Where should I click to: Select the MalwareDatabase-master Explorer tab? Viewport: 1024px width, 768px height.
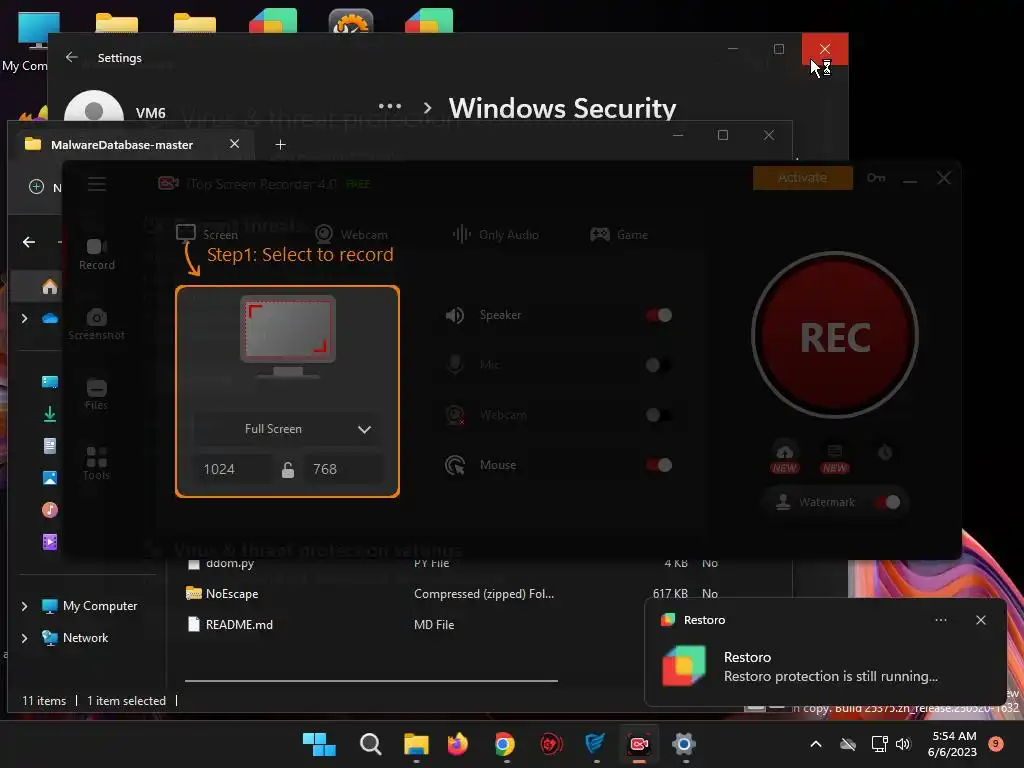click(121, 144)
